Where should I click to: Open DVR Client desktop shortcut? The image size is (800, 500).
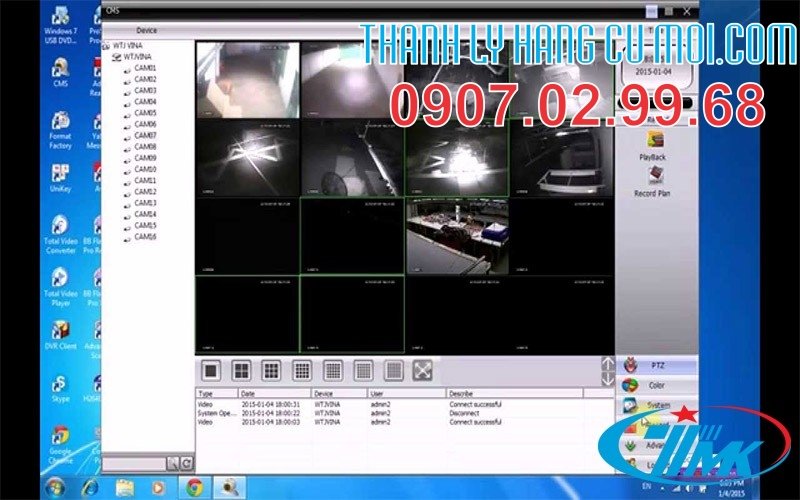(x=60, y=335)
